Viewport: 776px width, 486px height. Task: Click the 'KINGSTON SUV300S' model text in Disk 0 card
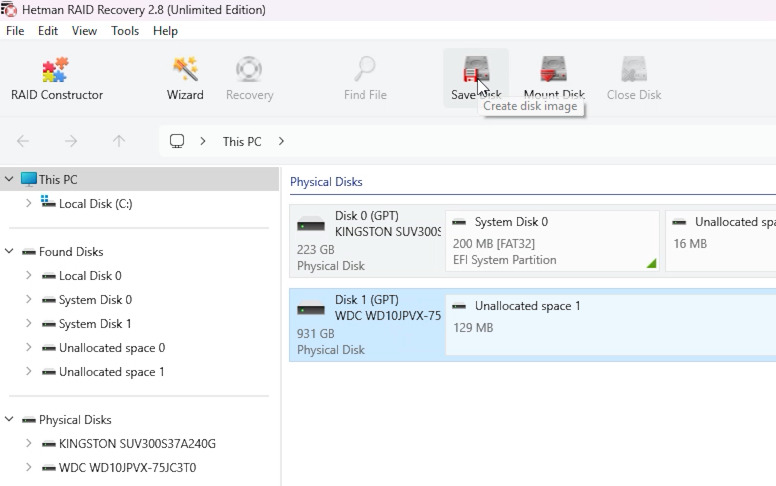pos(388,231)
